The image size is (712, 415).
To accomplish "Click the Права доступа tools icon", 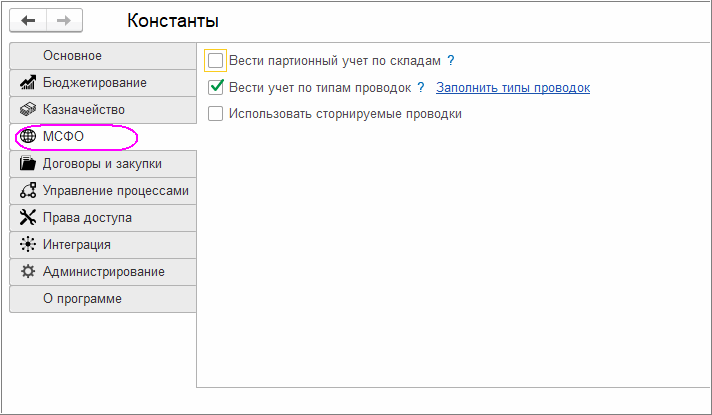I will pos(28,217).
